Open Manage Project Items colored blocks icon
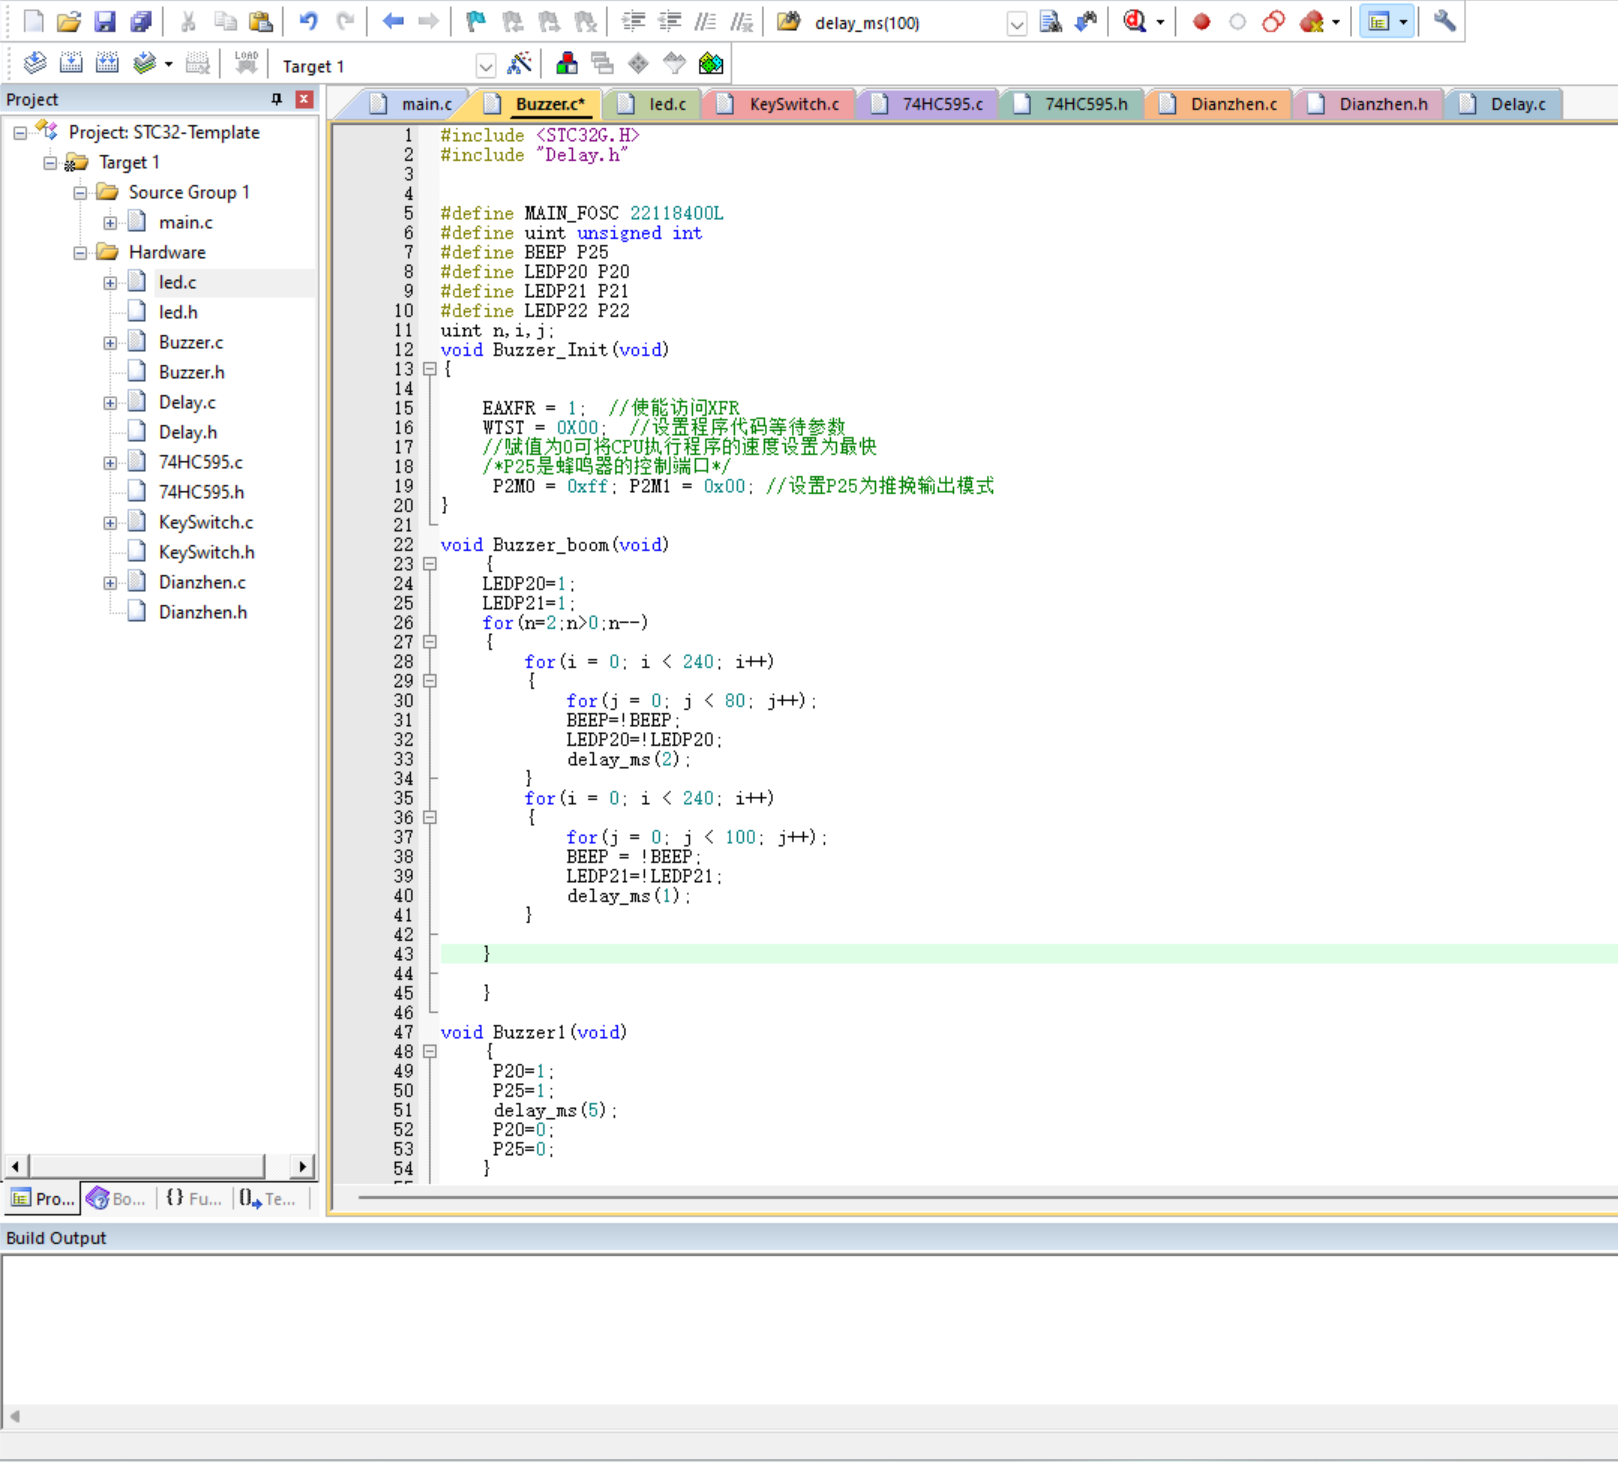 [566, 65]
